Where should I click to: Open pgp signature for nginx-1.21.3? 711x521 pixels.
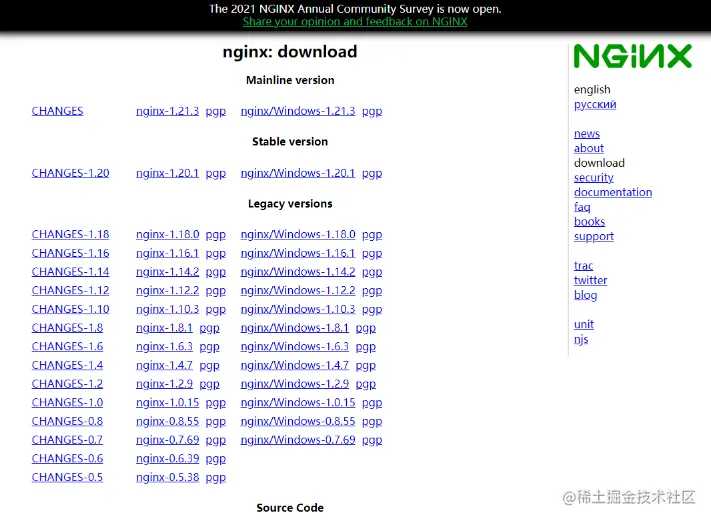(215, 112)
